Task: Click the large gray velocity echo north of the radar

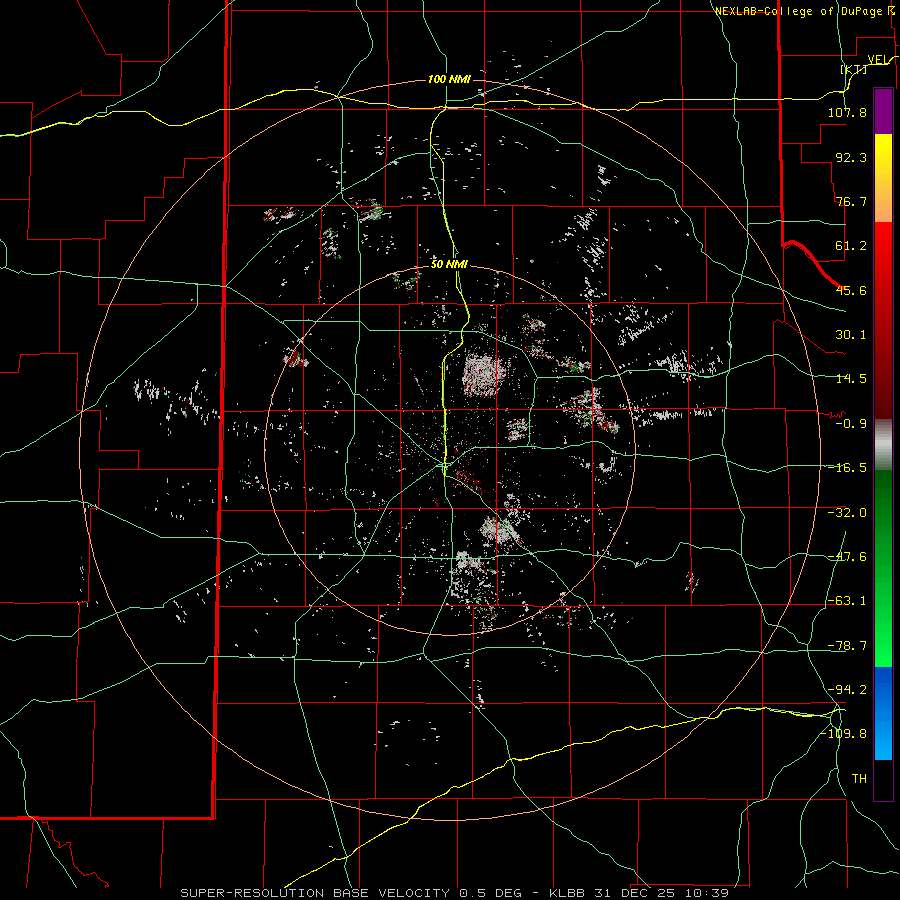Action: coord(484,375)
